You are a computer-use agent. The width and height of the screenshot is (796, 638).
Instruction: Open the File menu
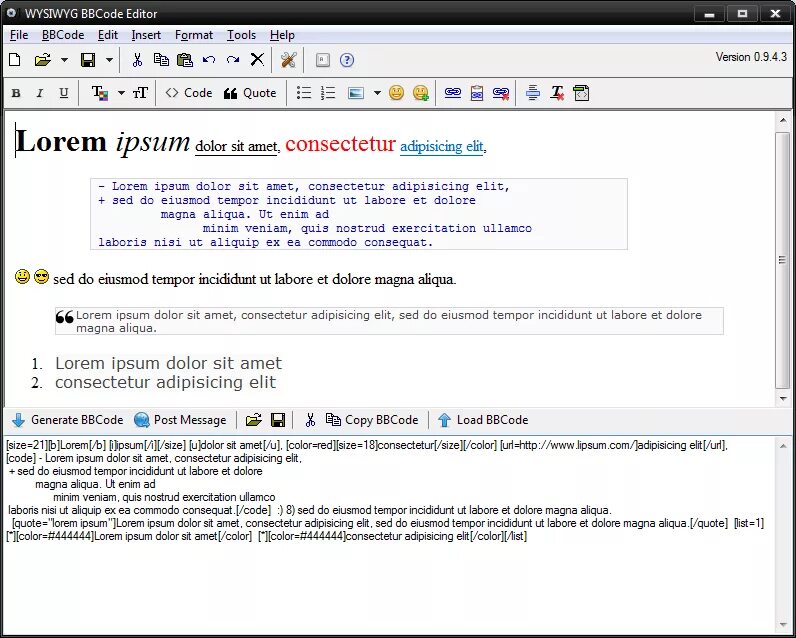[19, 35]
